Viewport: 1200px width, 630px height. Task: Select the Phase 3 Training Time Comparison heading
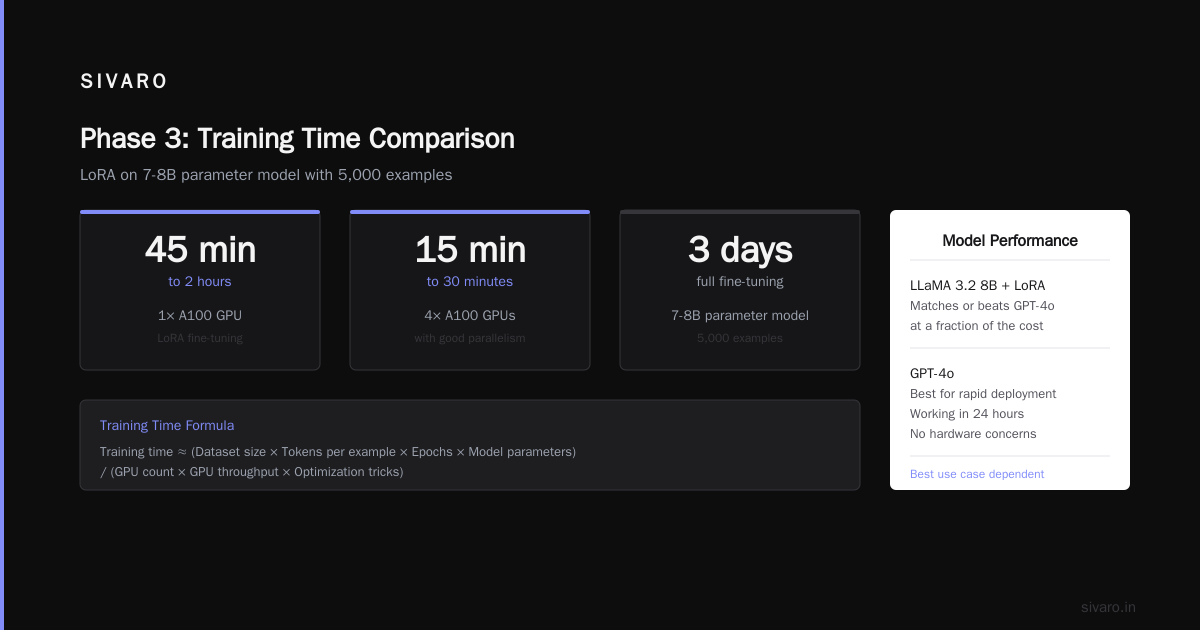tap(297, 138)
